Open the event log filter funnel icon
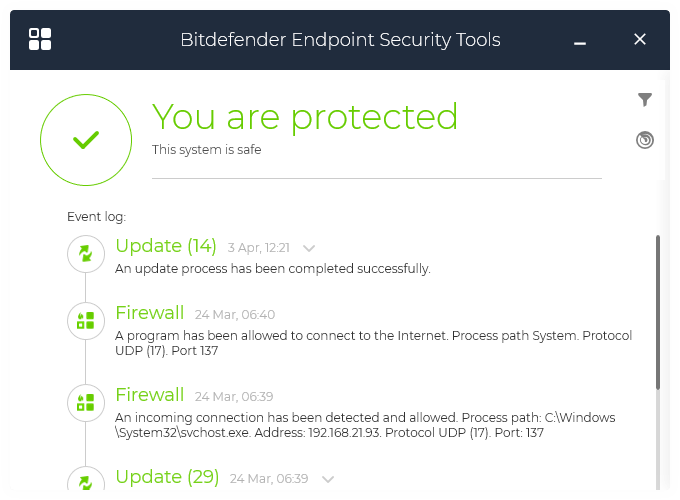Image resolution: width=680 pixels, height=500 pixels. tap(645, 99)
